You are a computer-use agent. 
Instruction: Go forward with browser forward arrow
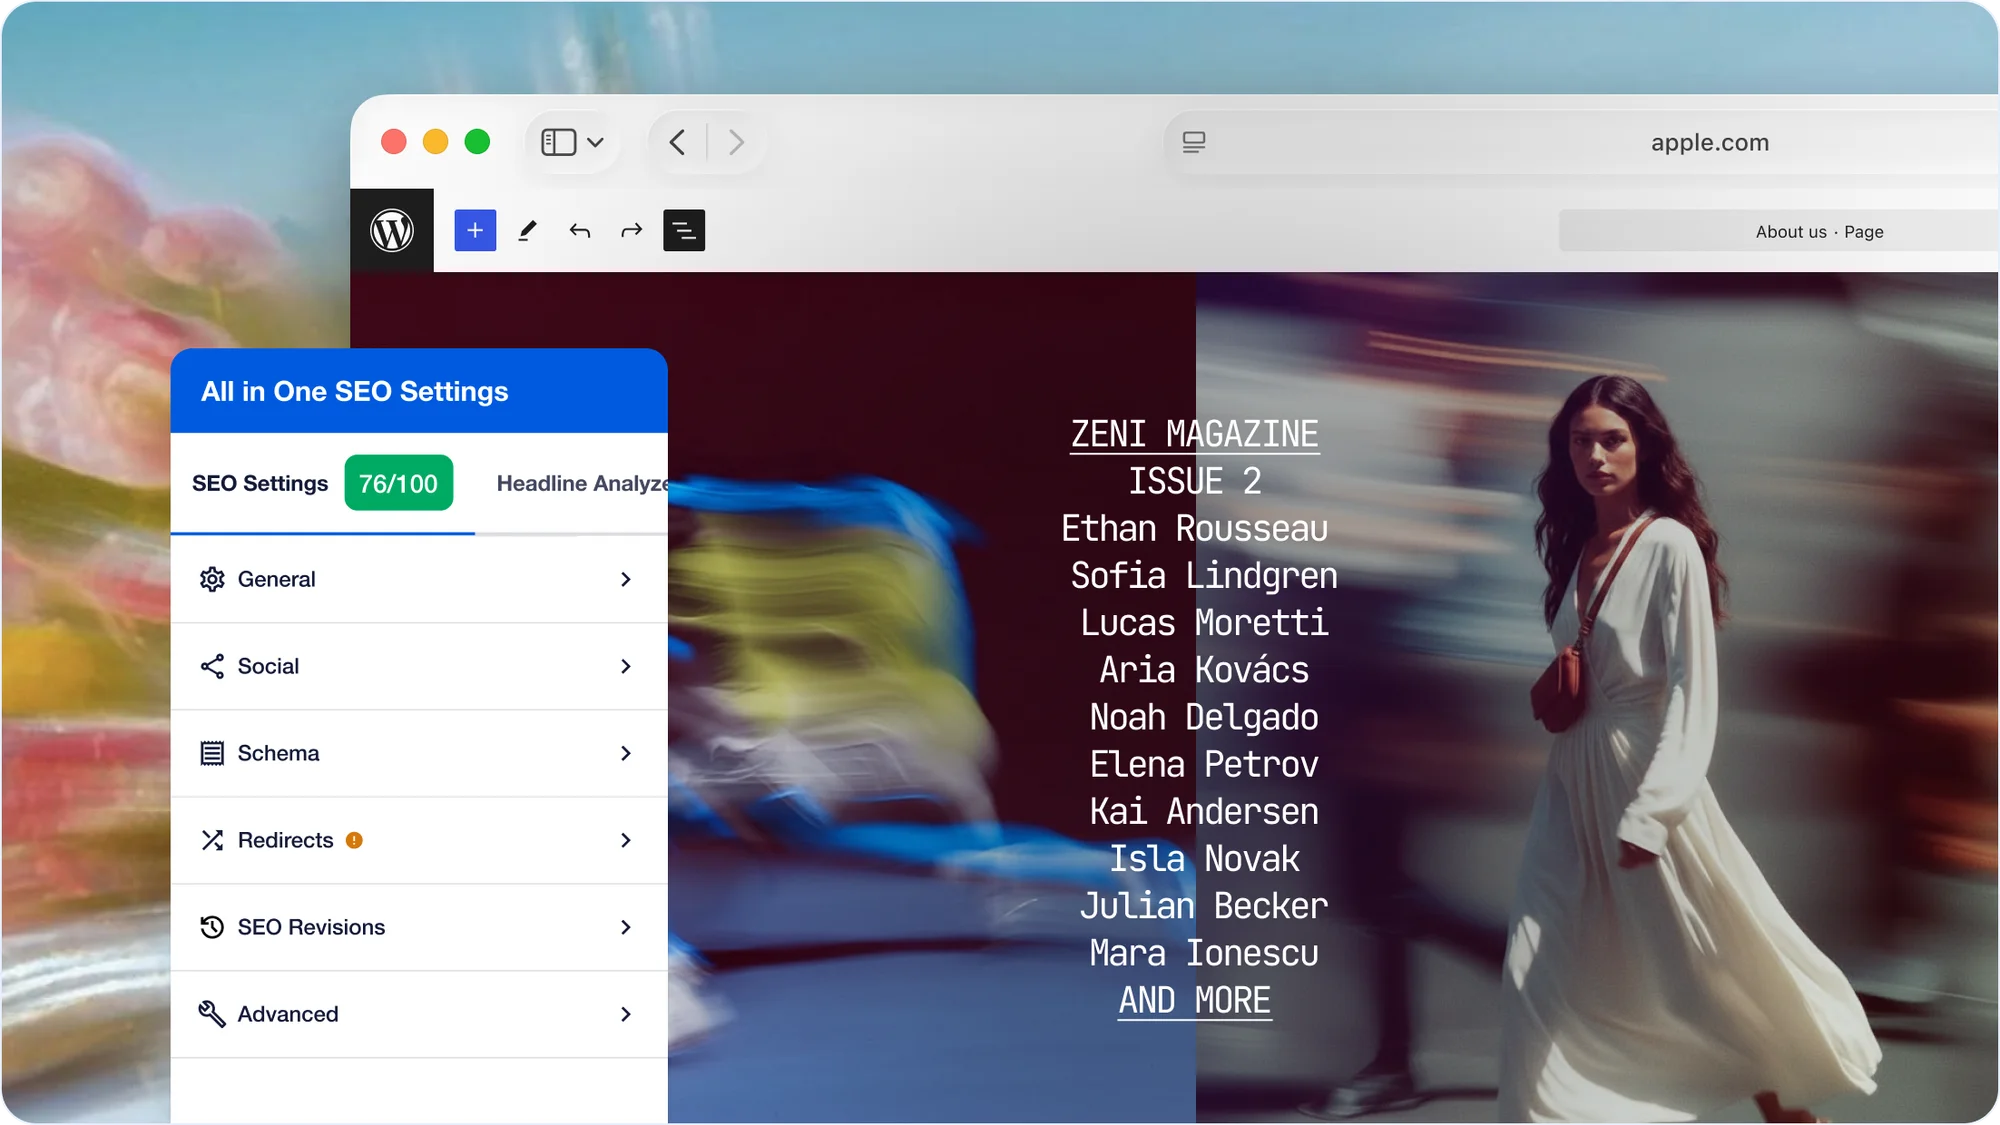[736, 142]
